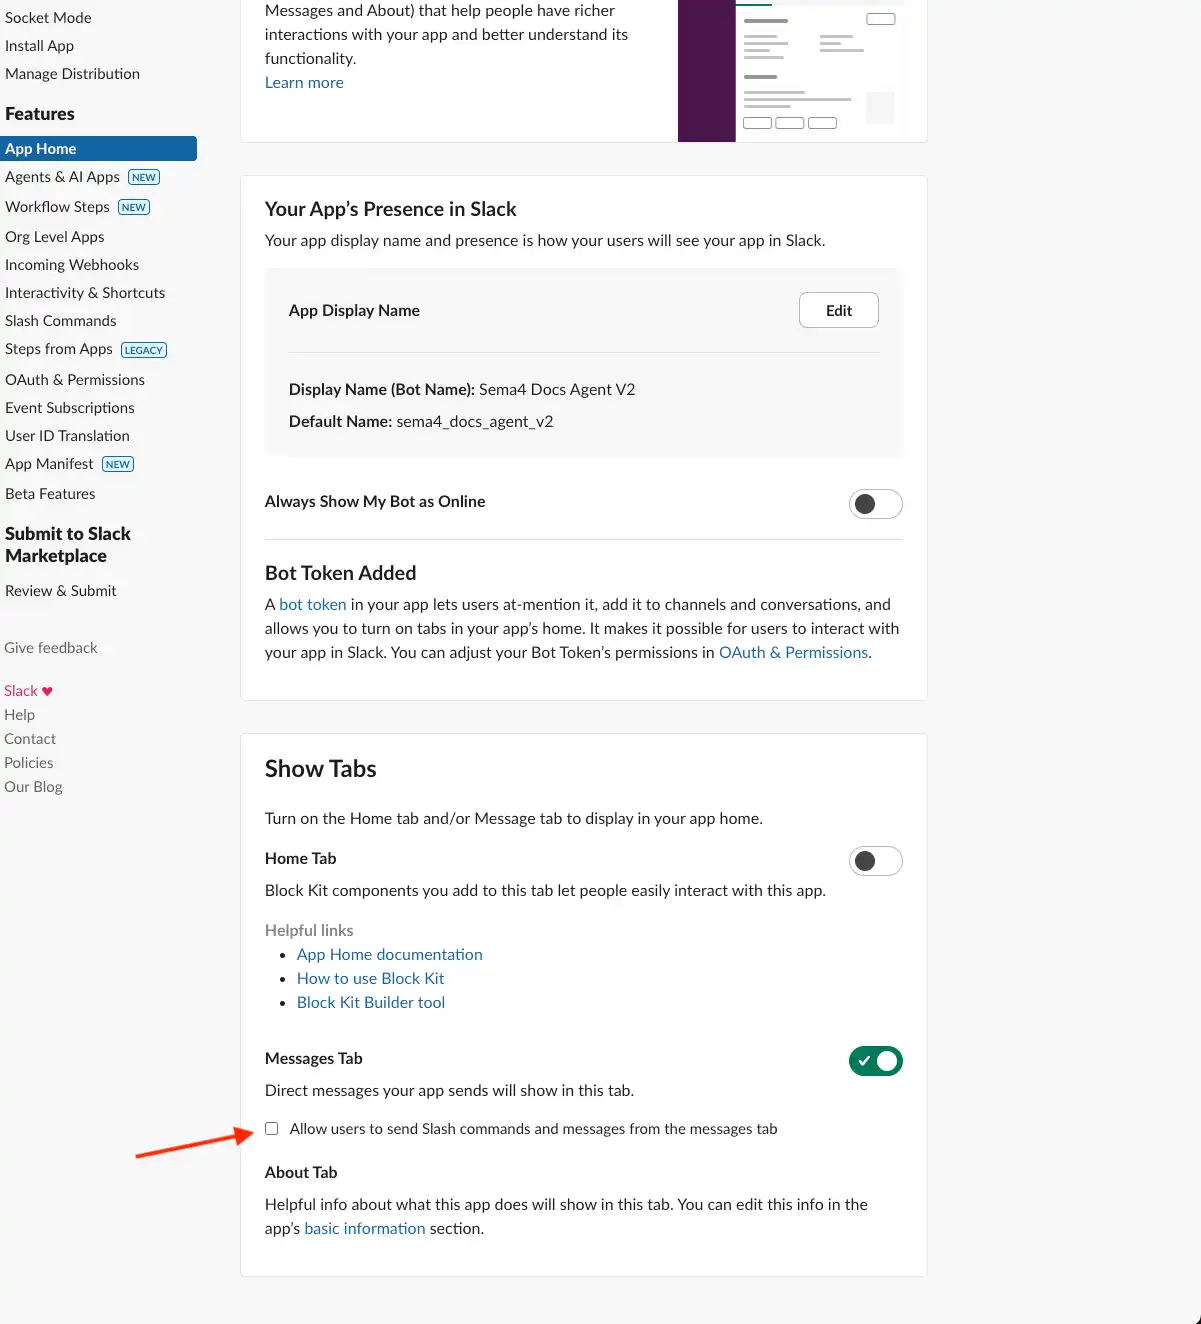Image resolution: width=1201 pixels, height=1324 pixels.
Task: Open the basic information link
Action: (364, 1229)
